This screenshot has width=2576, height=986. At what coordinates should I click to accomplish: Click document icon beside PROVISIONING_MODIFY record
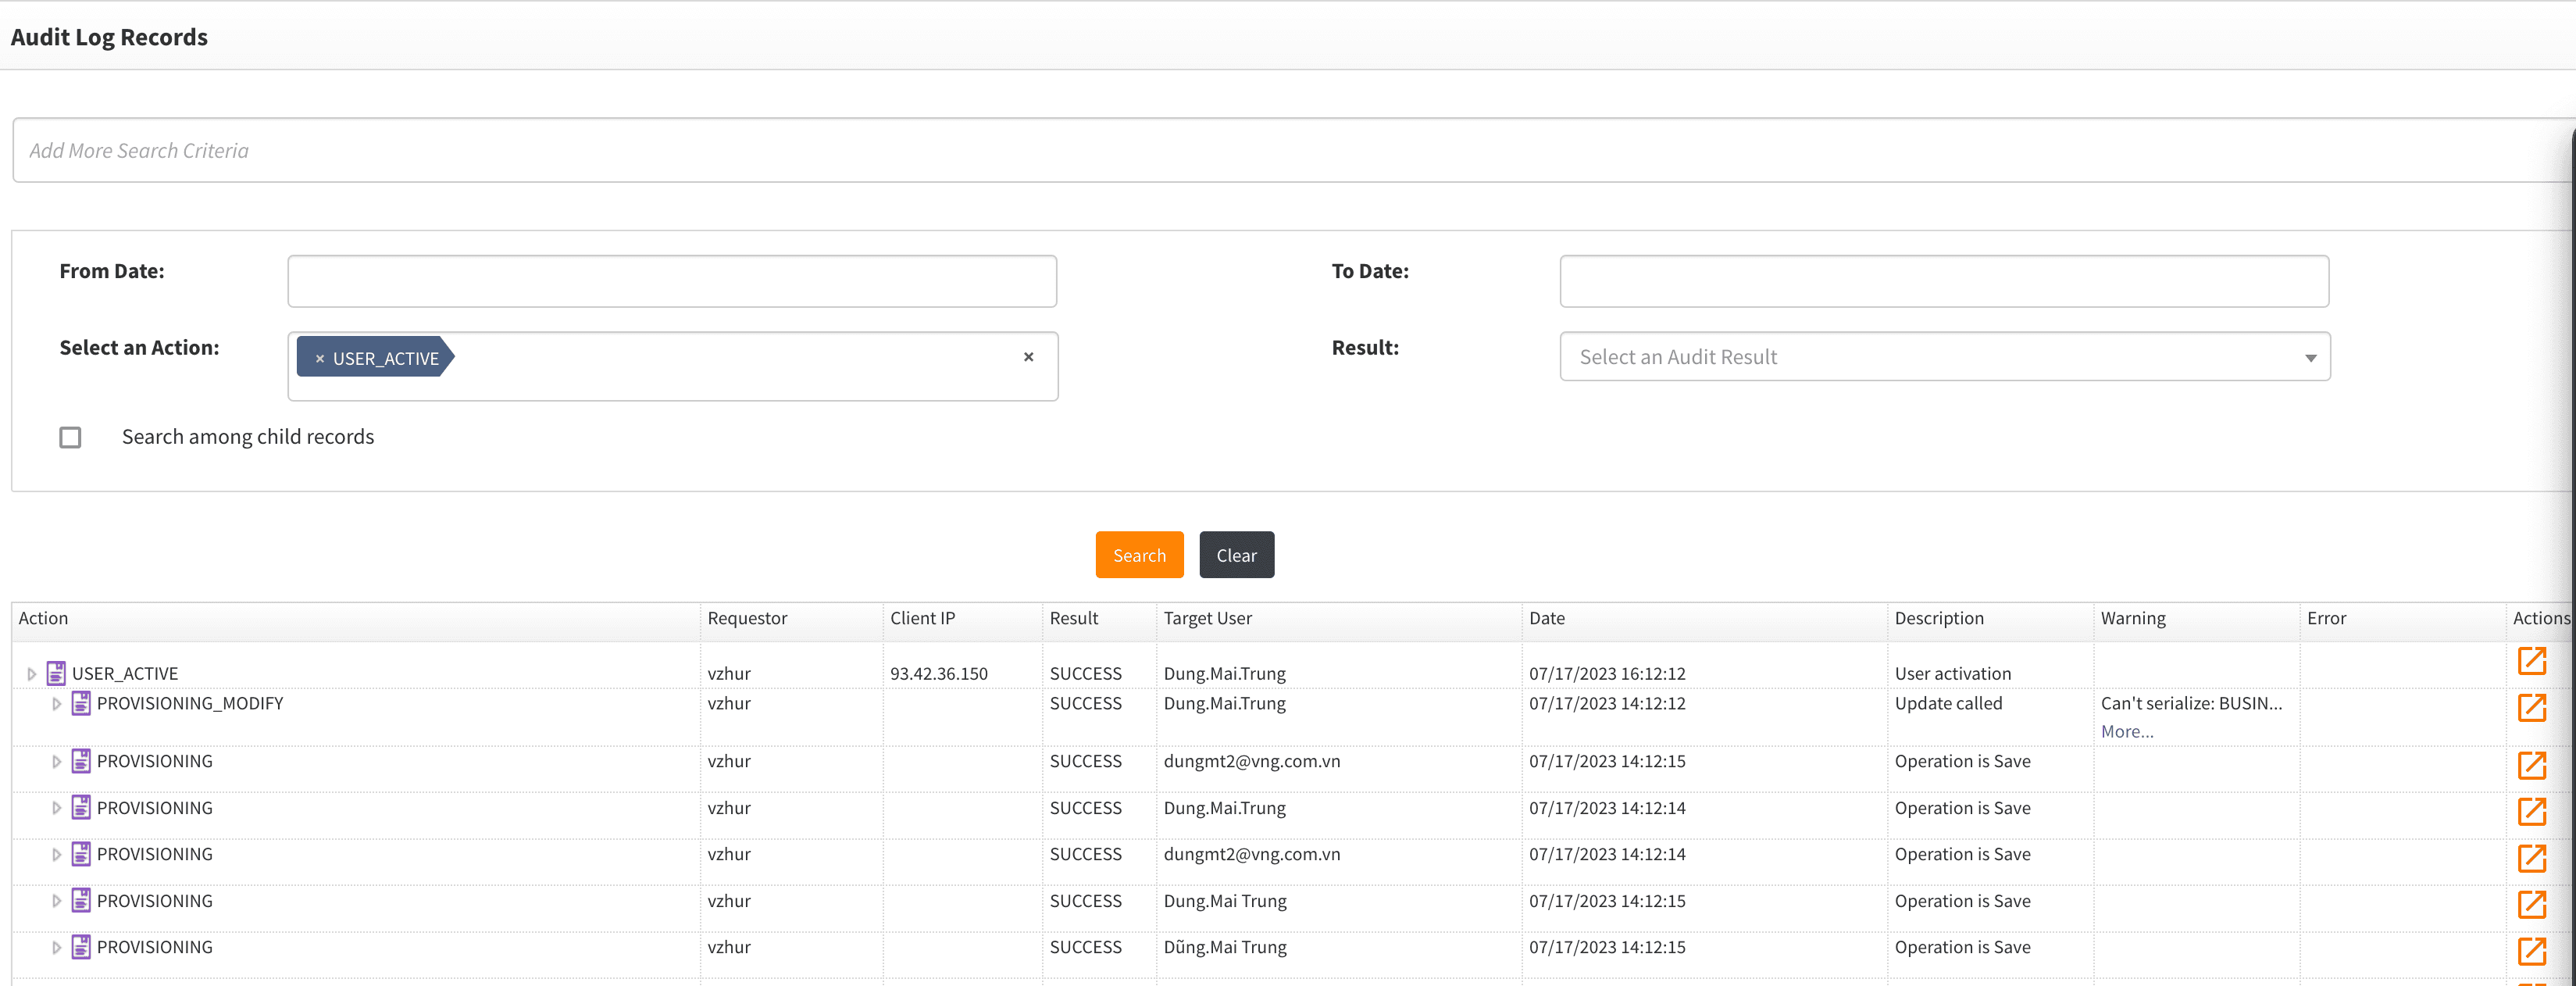(82, 703)
